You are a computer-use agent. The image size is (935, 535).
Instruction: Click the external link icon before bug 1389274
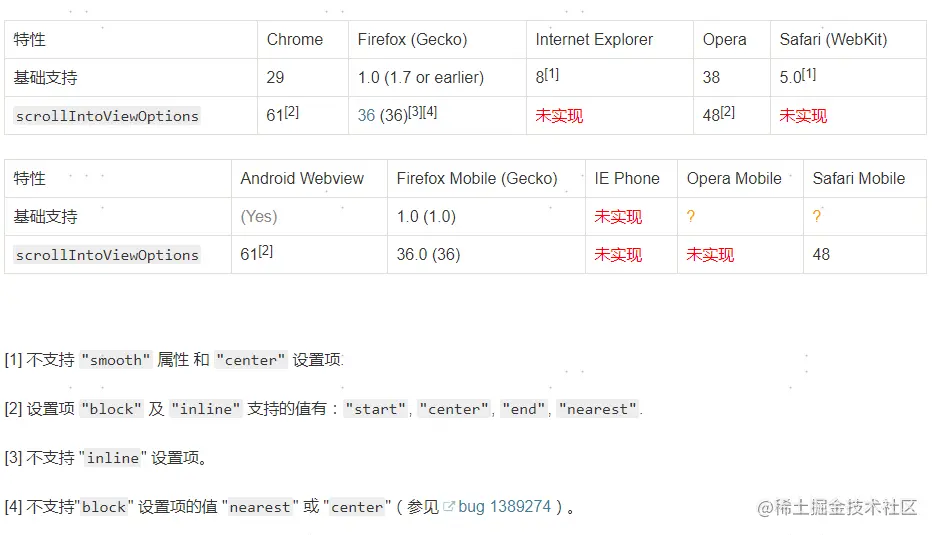(449, 507)
